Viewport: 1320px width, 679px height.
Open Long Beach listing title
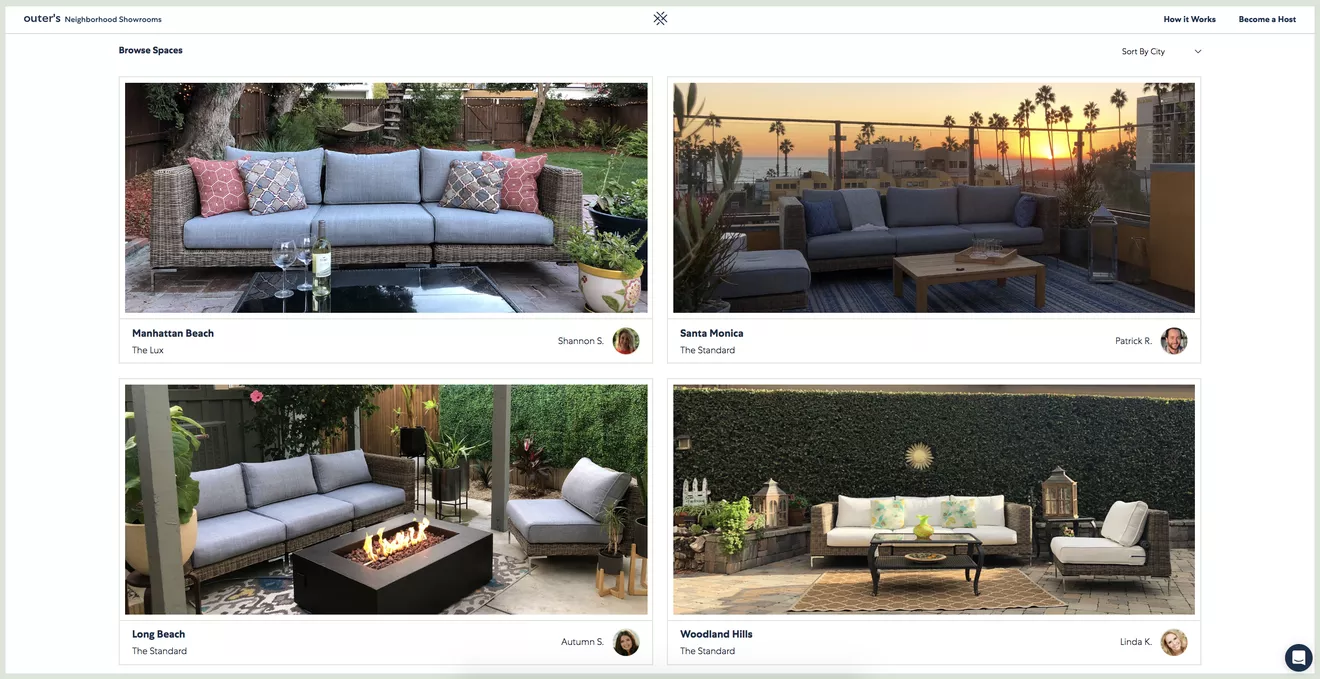coord(158,634)
